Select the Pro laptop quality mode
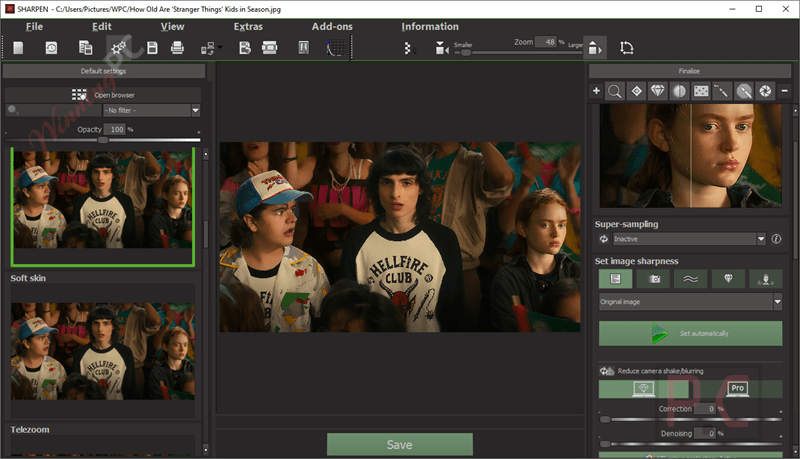This screenshot has width=800, height=459. tap(737, 389)
